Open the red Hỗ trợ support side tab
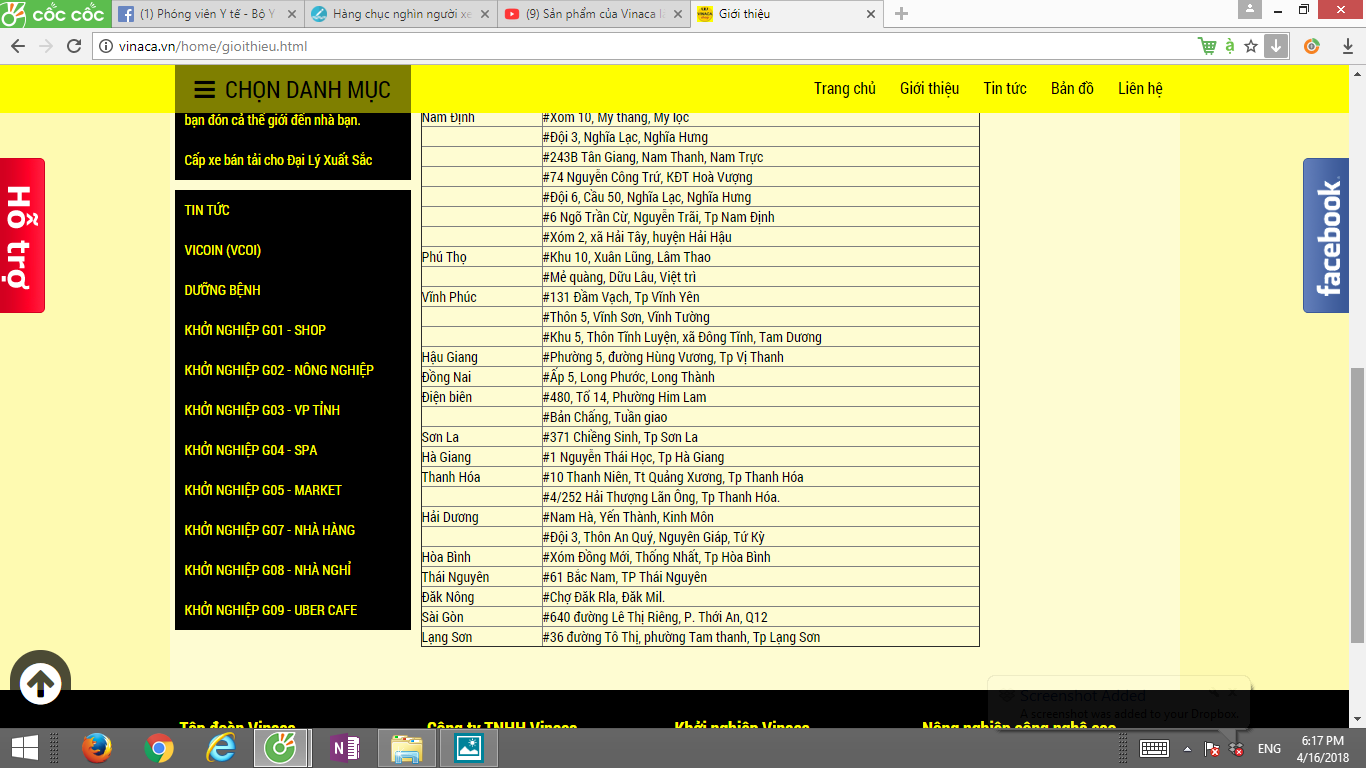 click(22, 236)
